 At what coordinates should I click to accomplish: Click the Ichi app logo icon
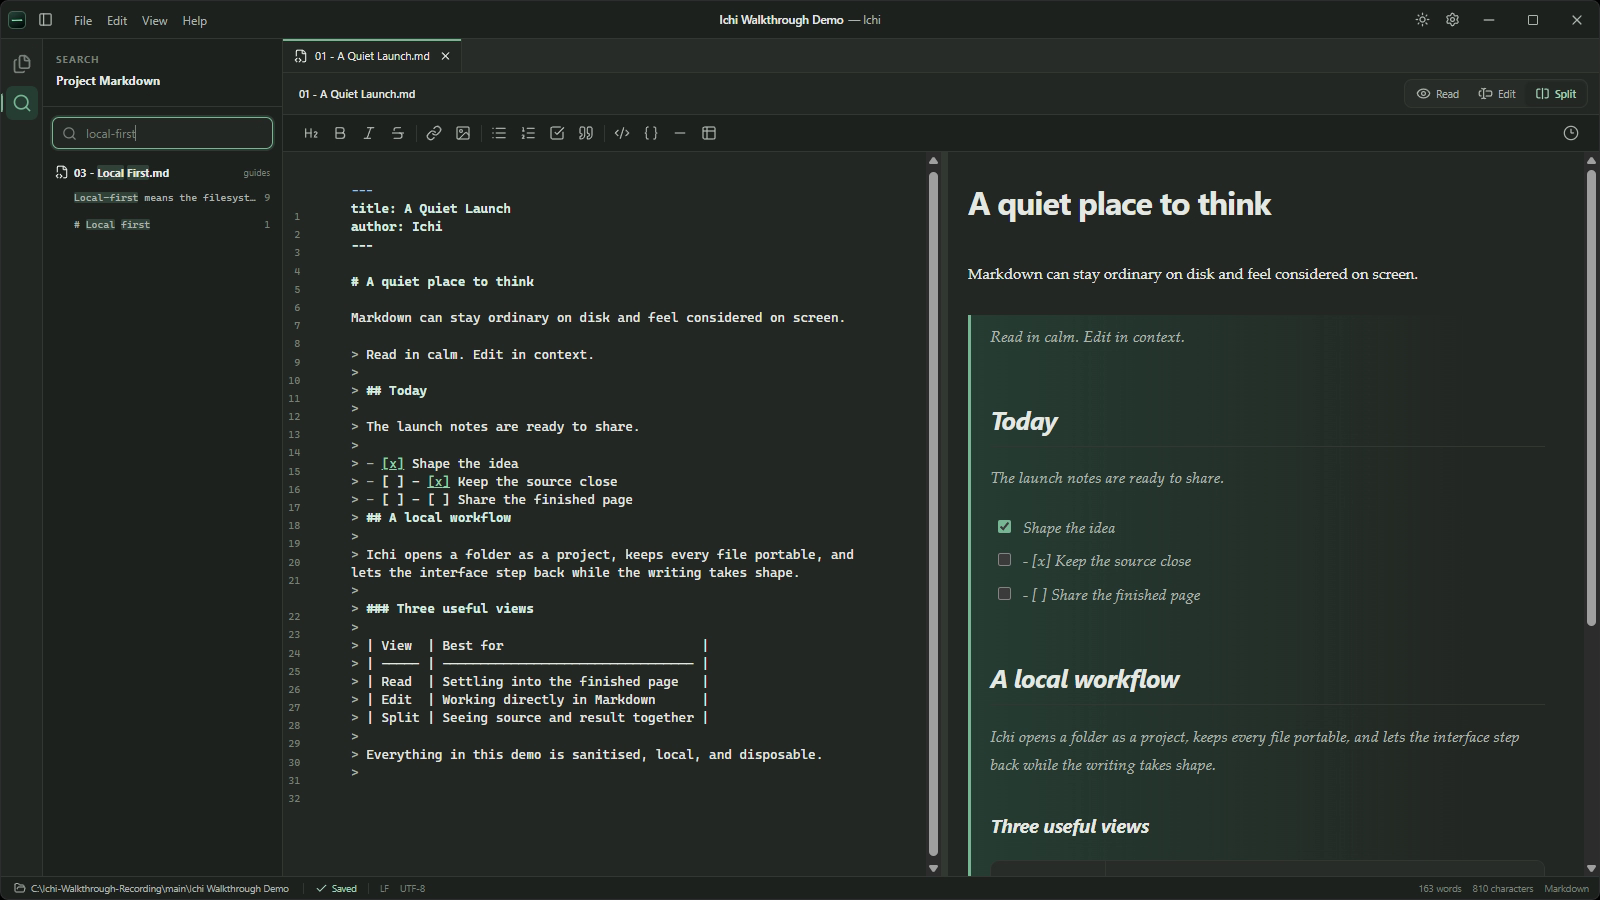(x=17, y=20)
